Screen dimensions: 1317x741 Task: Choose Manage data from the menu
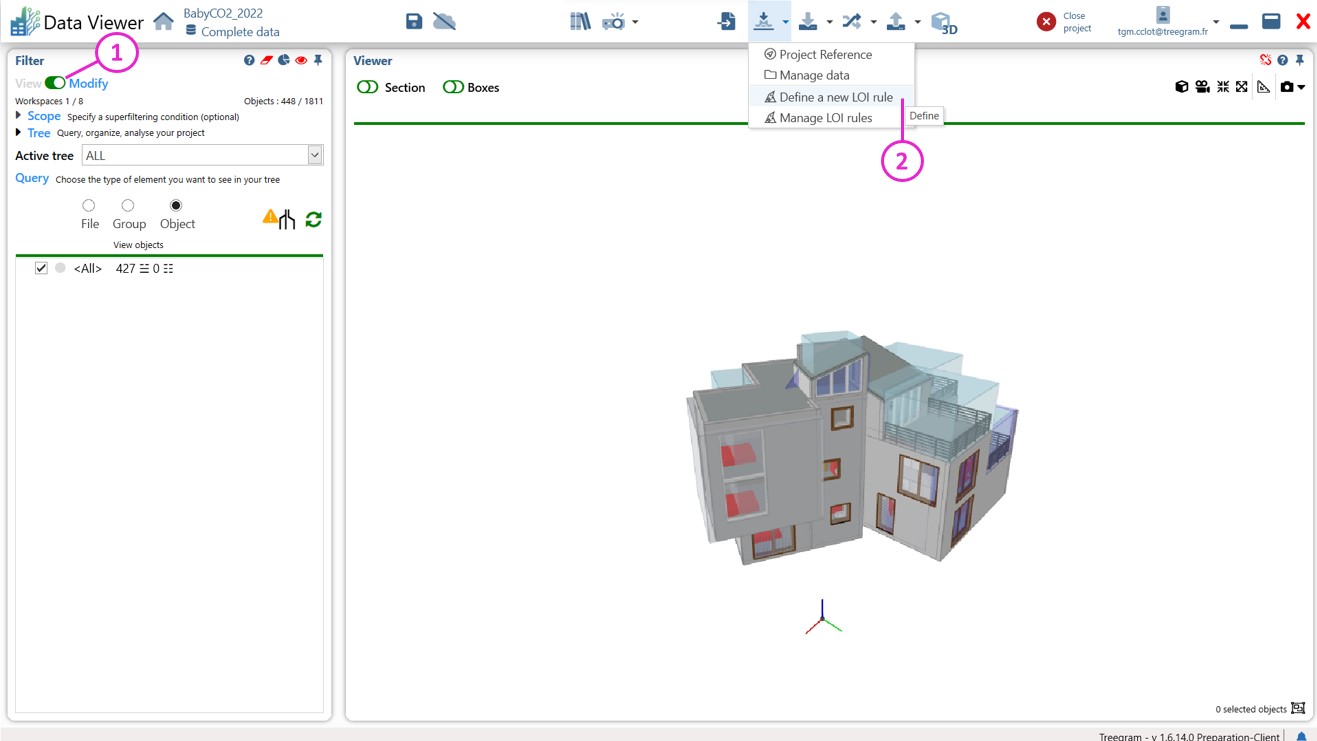tap(814, 75)
